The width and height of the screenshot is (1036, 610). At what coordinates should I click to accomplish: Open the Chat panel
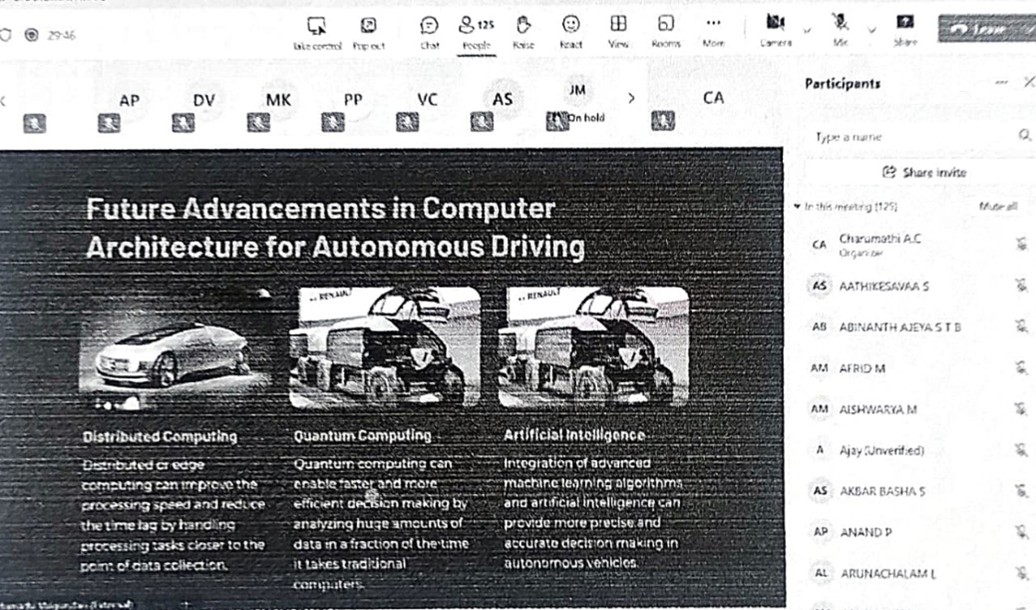click(429, 26)
